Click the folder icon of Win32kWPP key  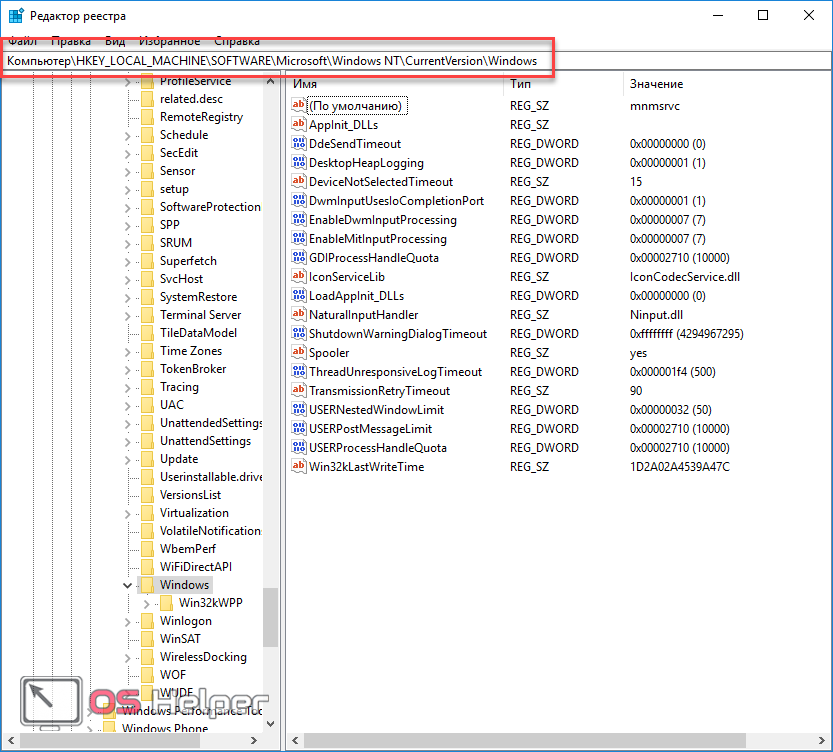coord(166,603)
